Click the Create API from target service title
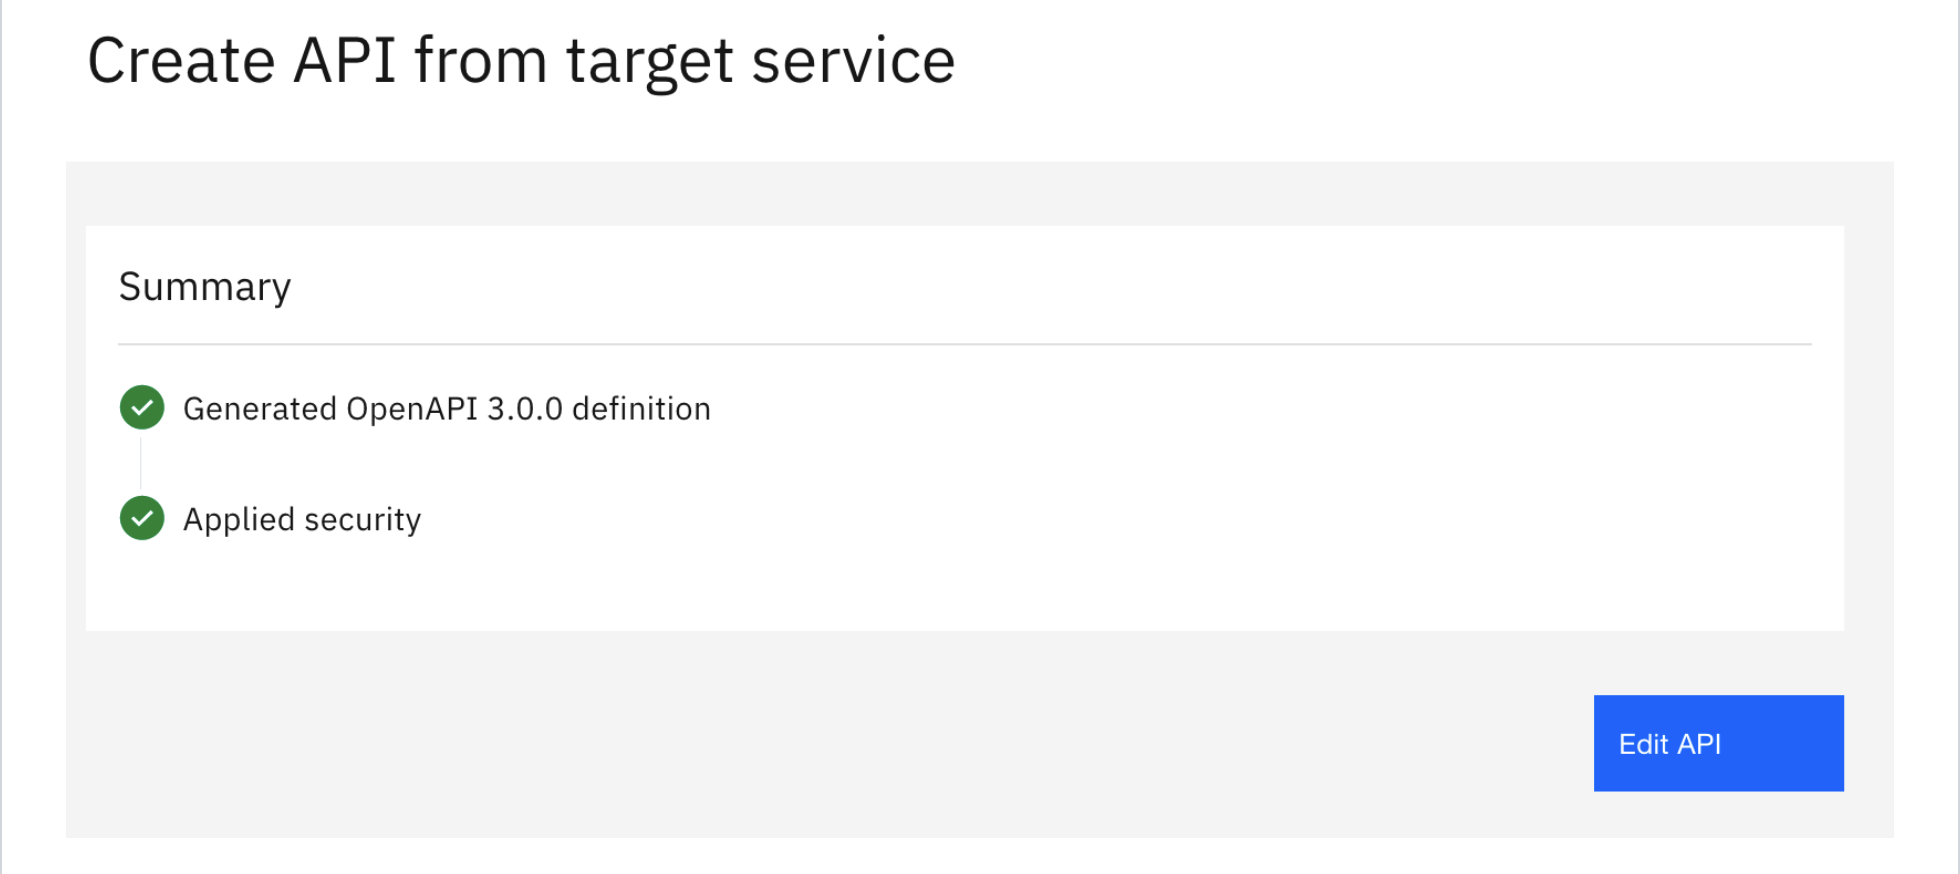 [521, 60]
